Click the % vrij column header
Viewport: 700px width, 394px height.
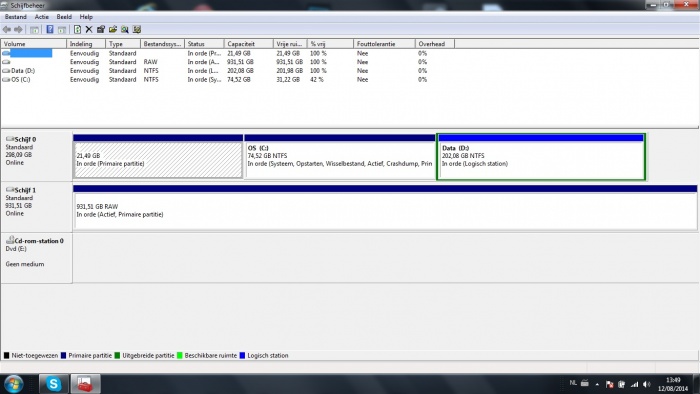330,44
